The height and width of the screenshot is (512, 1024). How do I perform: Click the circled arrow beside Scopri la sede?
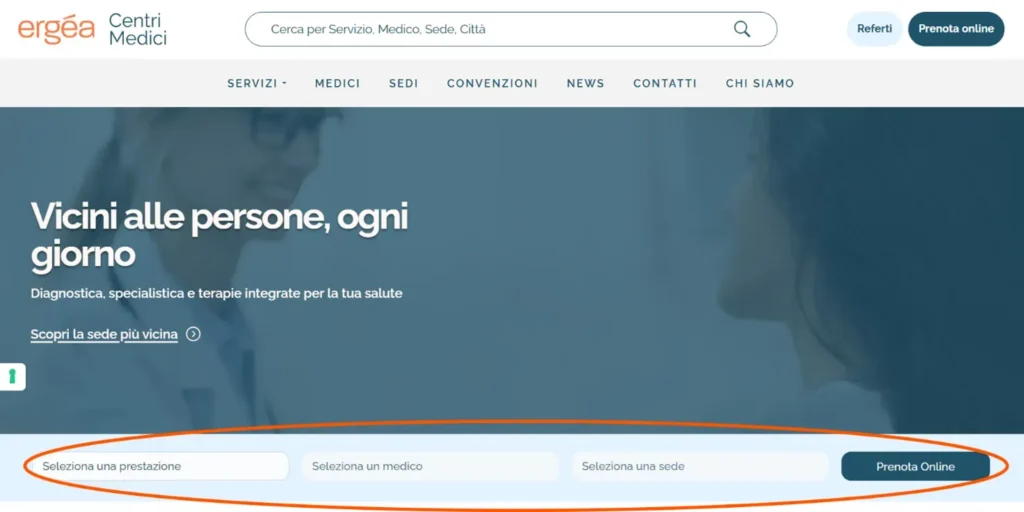193,334
